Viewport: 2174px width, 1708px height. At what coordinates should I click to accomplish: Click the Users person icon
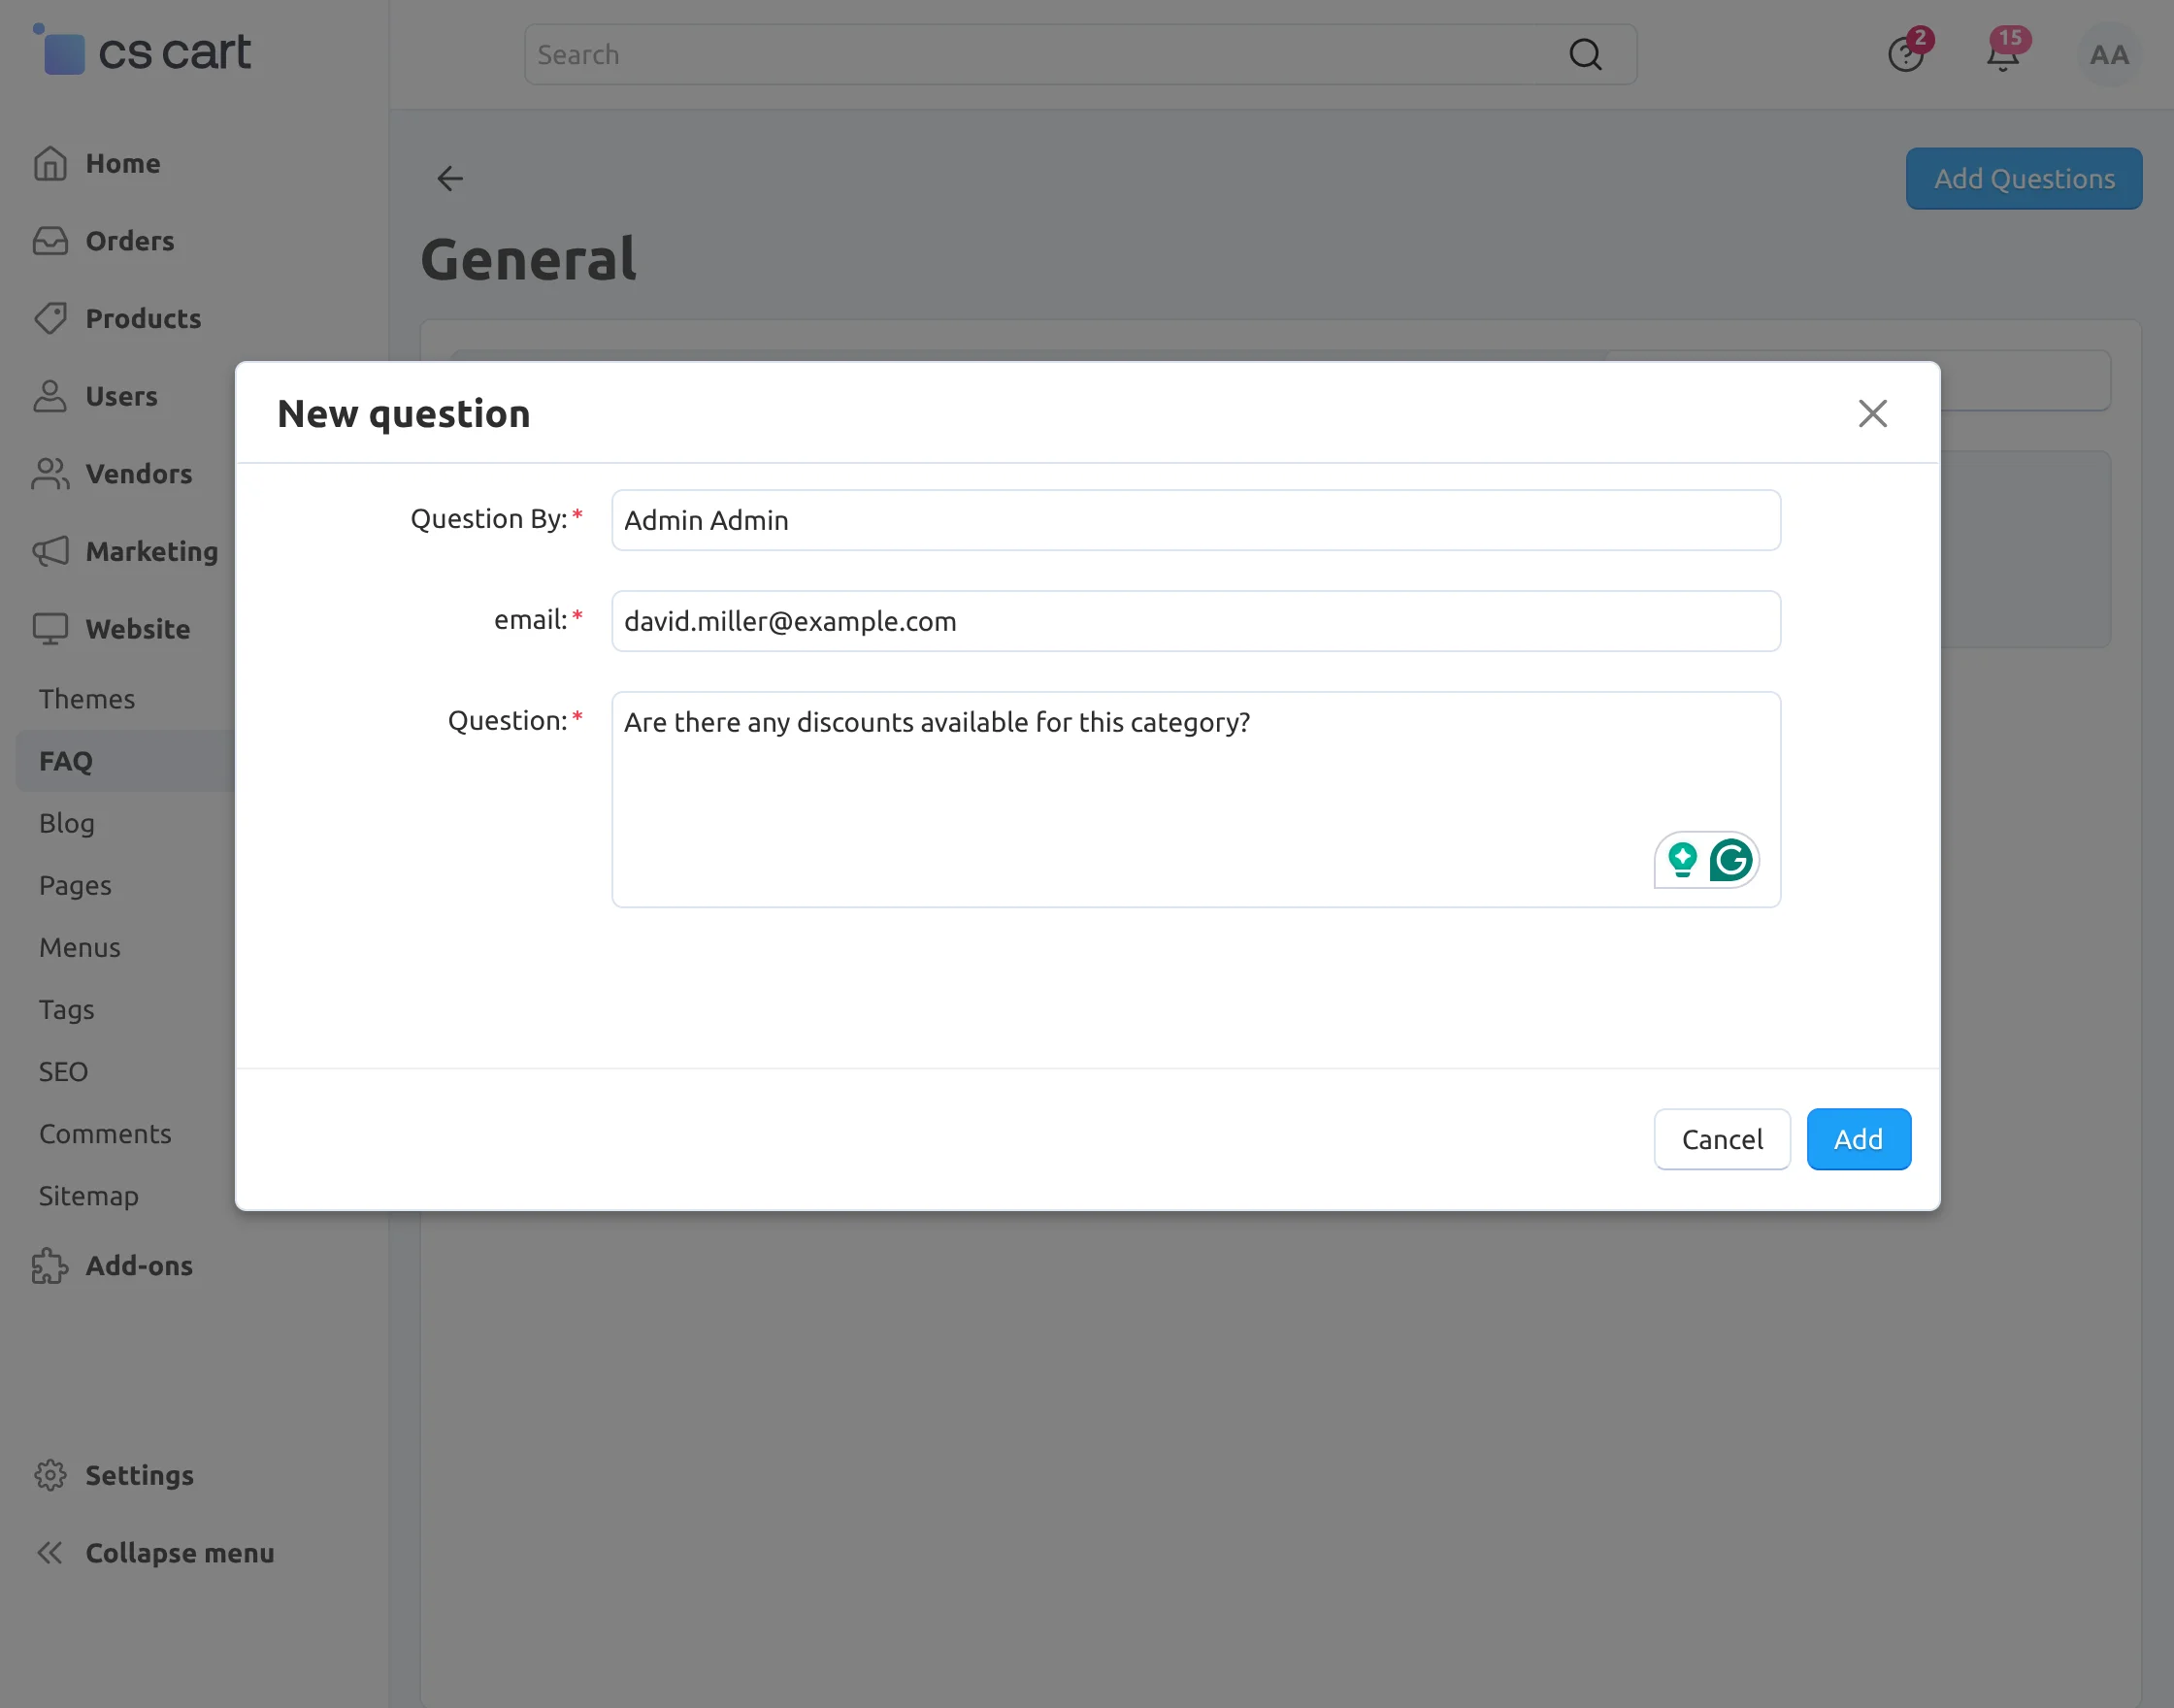[50, 396]
